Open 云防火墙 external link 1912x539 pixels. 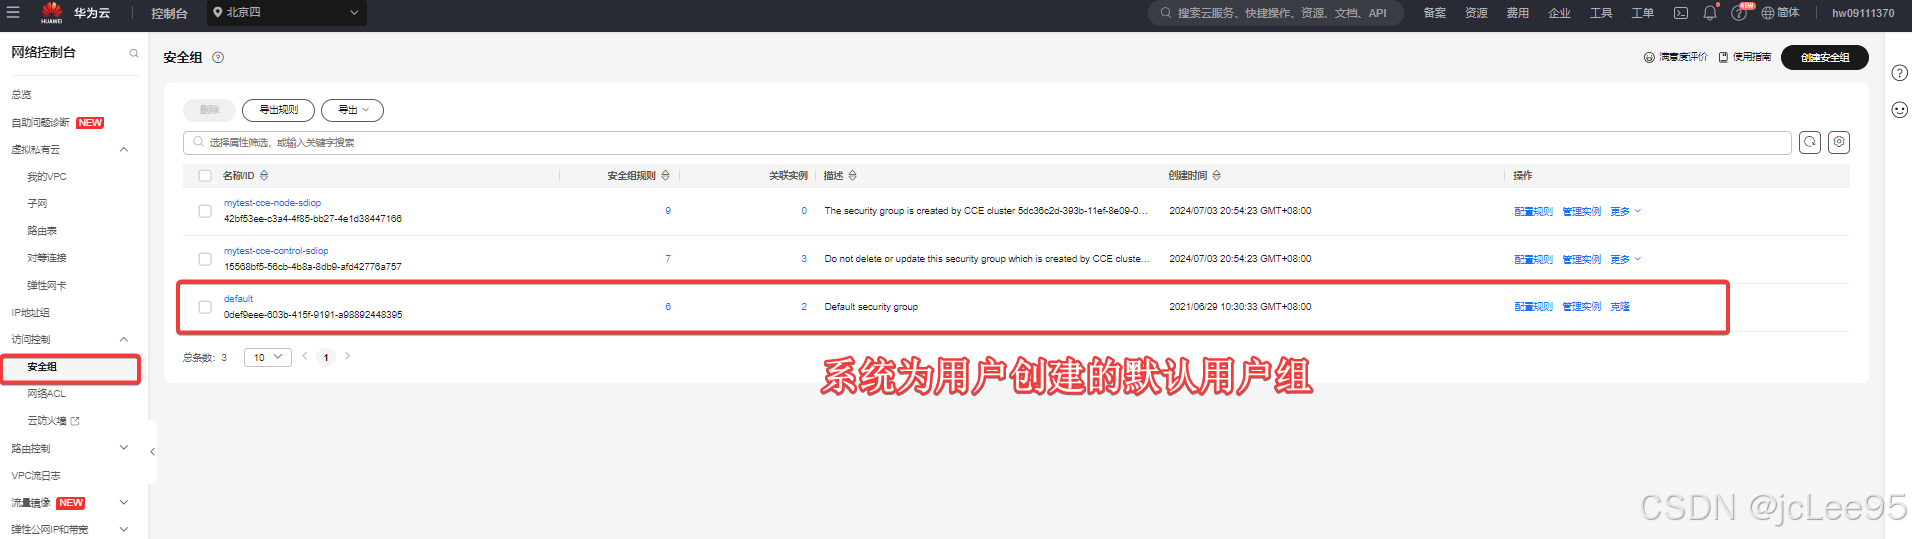[x=53, y=421]
